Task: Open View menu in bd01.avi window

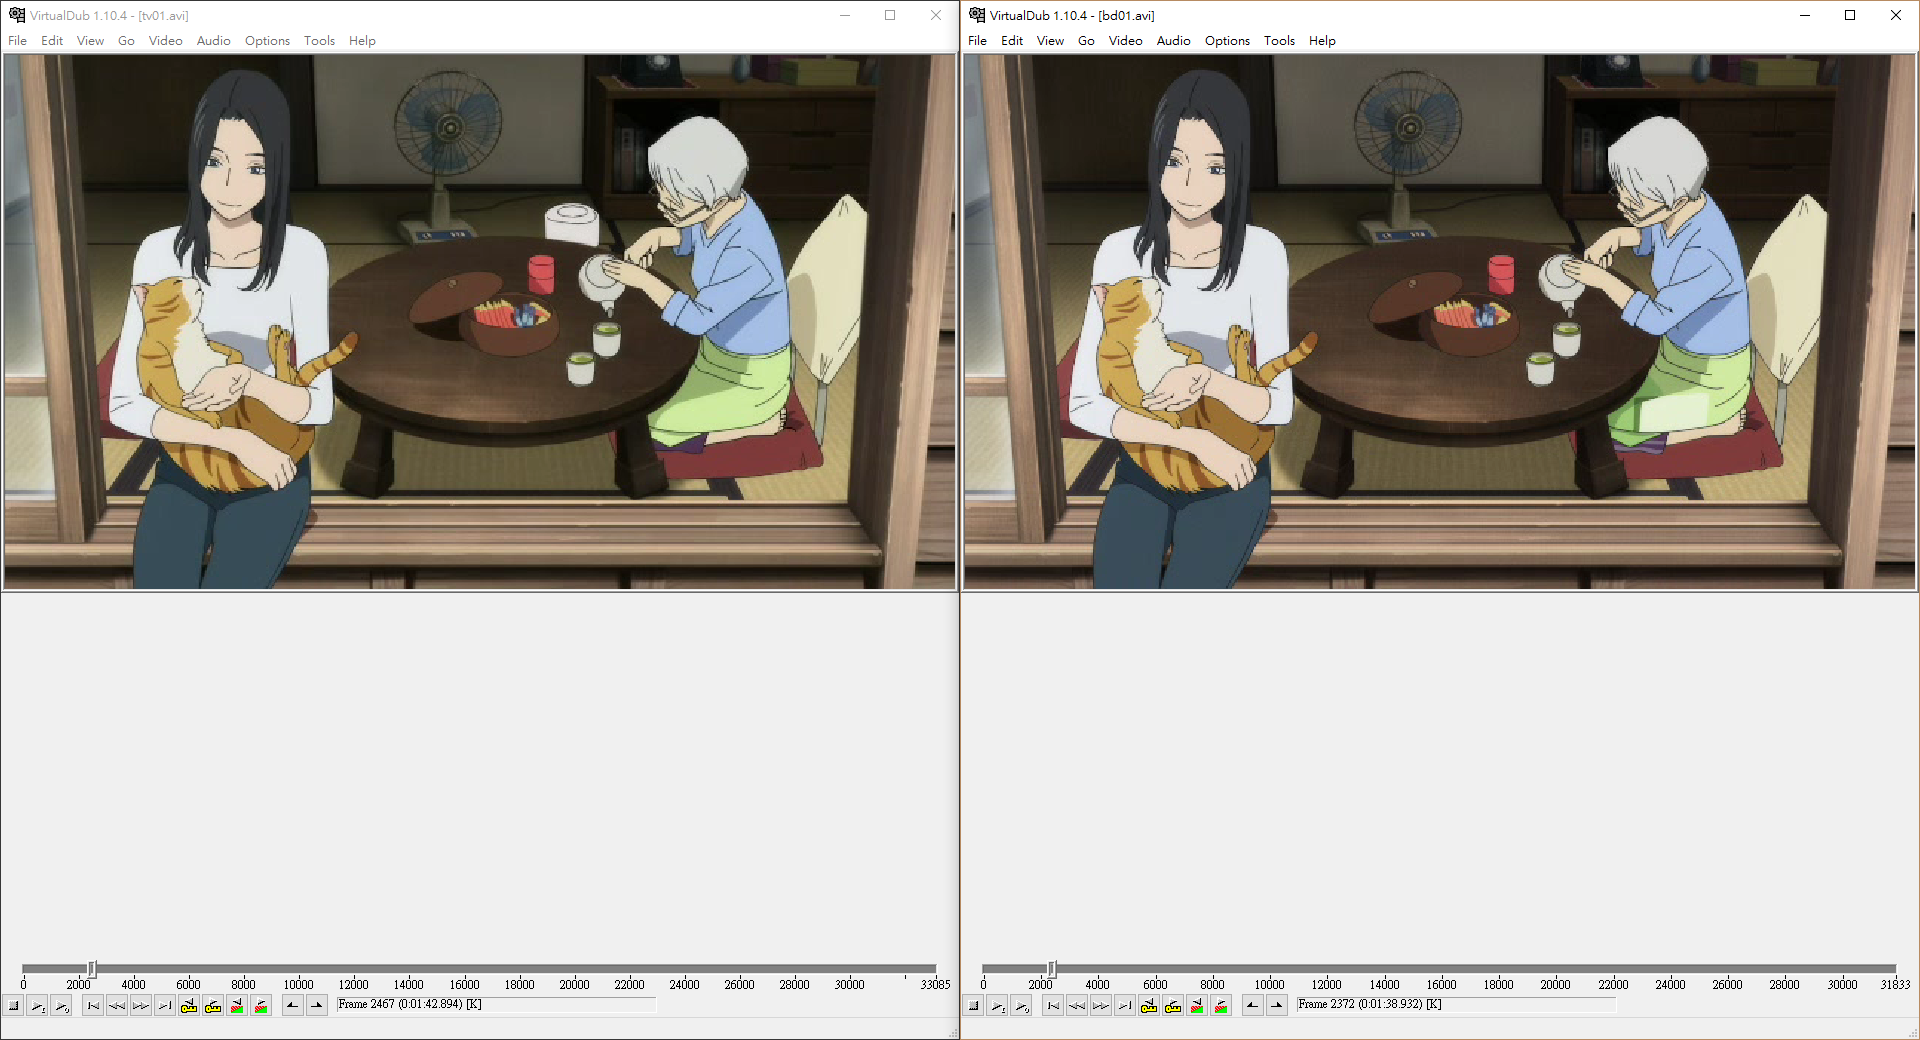Action: coord(1050,41)
